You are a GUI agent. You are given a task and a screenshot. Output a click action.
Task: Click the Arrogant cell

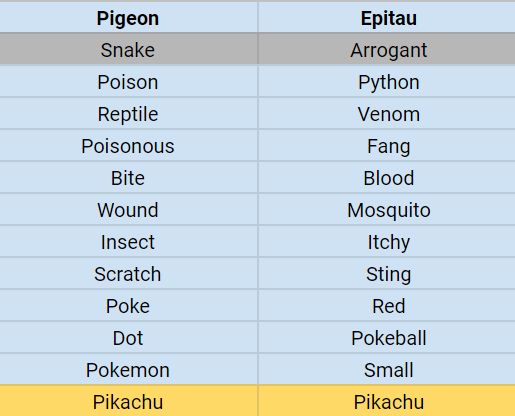coord(387,49)
